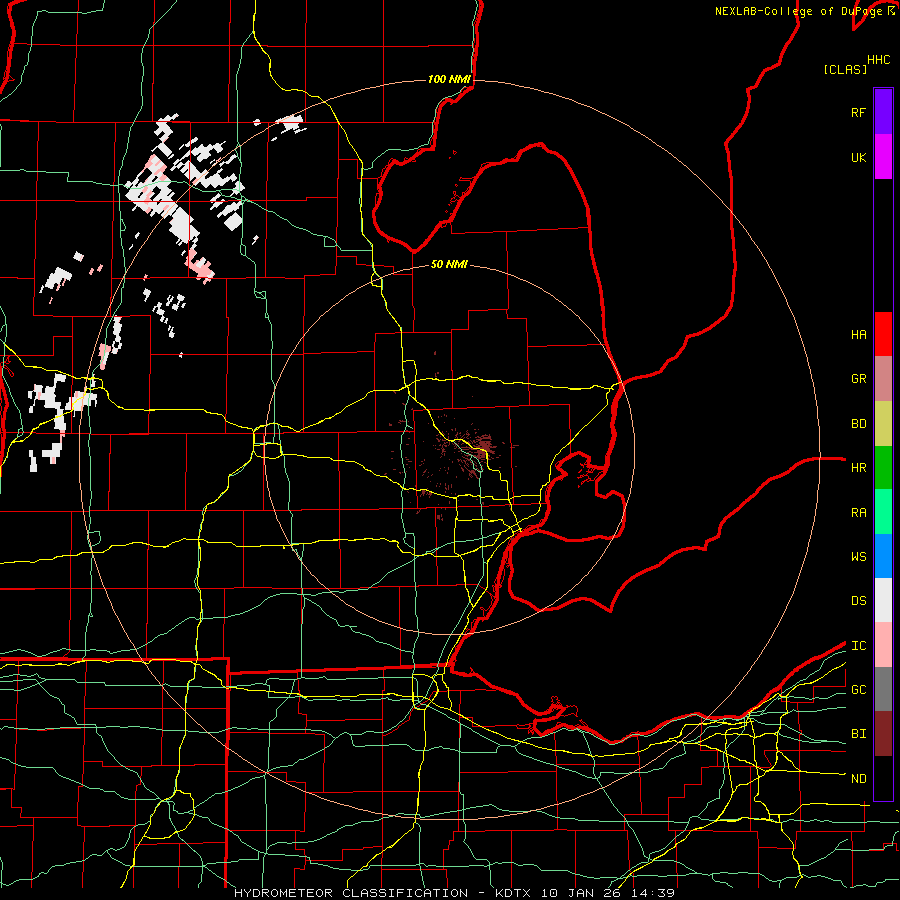Click the IC pink legend swatch
Image resolution: width=900 pixels, height=900 pixels.
(883, 645)
